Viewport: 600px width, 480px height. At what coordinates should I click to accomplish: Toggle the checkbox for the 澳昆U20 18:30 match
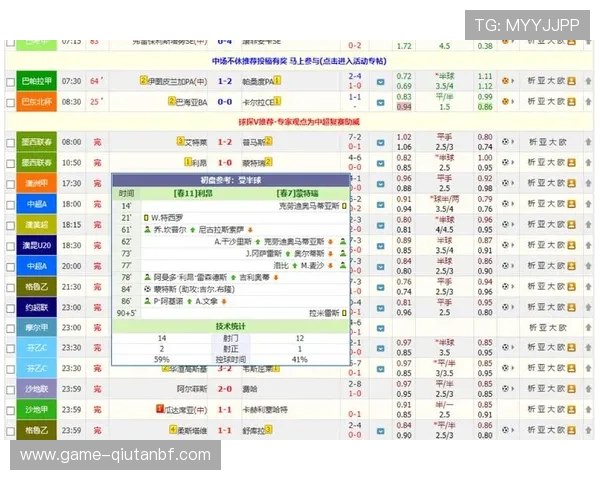tap(10, 247)
